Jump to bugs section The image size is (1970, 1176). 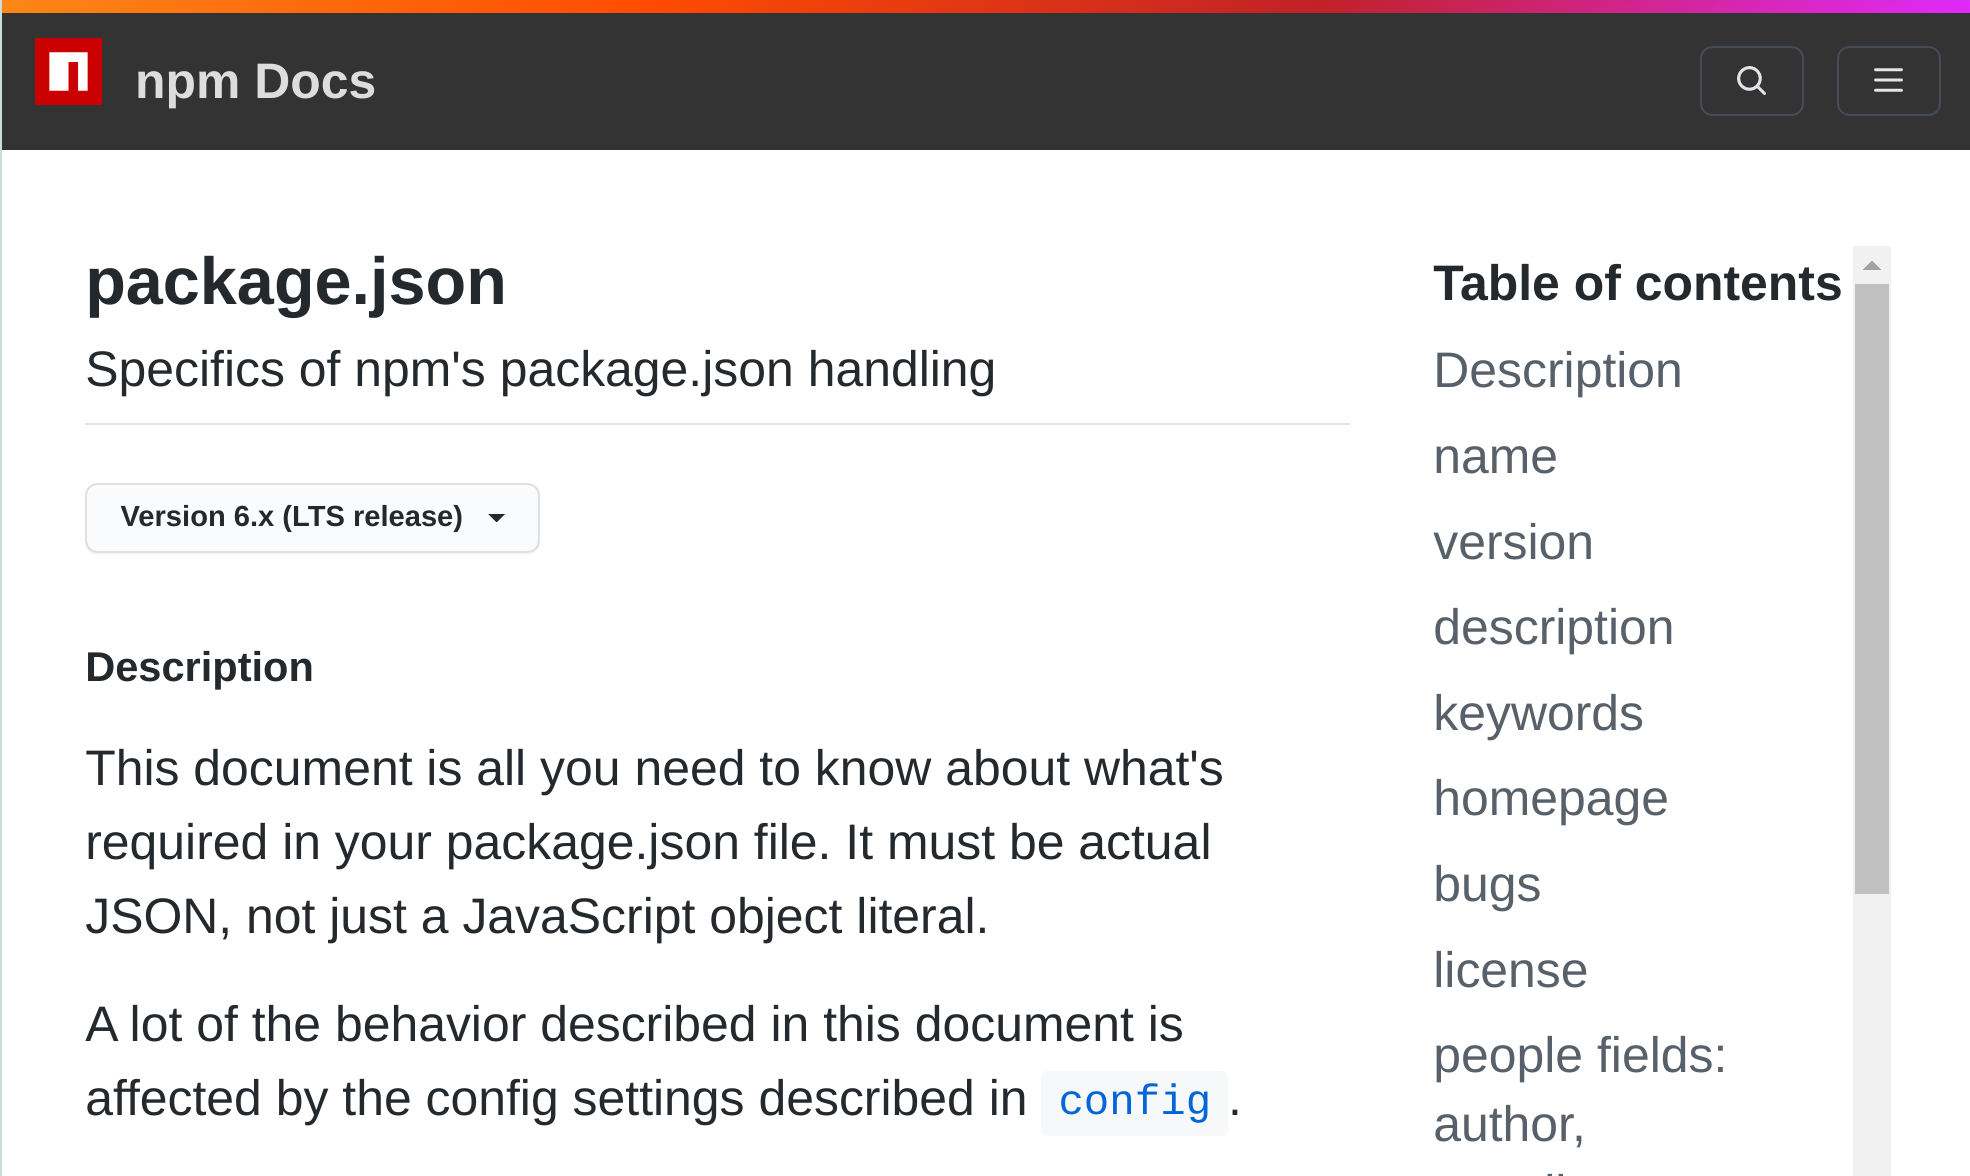[1486, 885]
